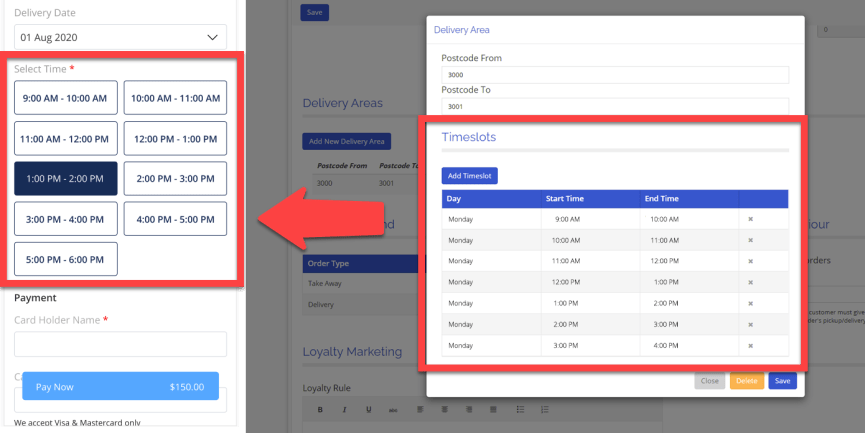Open the Delivery Date dropdown
The image size is (865, 433).
click(x=120, y=37)
